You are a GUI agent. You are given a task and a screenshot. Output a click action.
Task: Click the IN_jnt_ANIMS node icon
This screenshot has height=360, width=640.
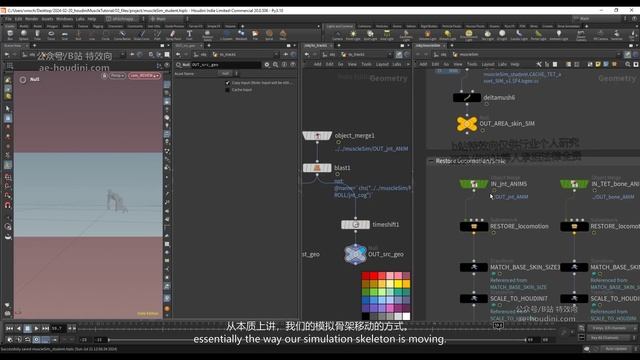(x=473, y=184)
